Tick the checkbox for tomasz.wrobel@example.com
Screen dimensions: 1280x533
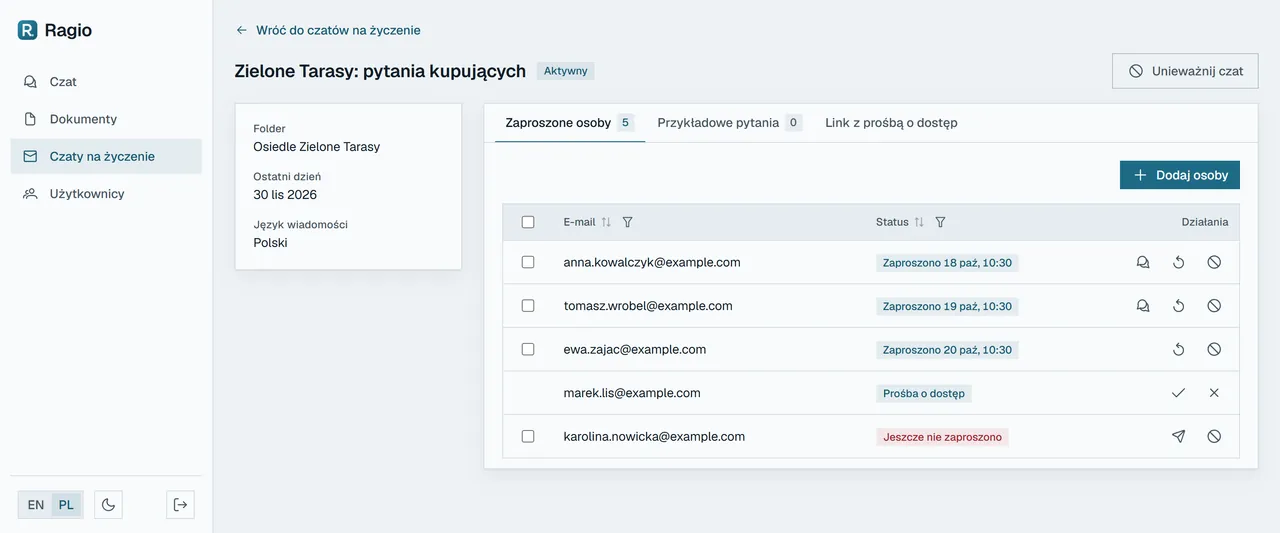click(x=528, y=306)
